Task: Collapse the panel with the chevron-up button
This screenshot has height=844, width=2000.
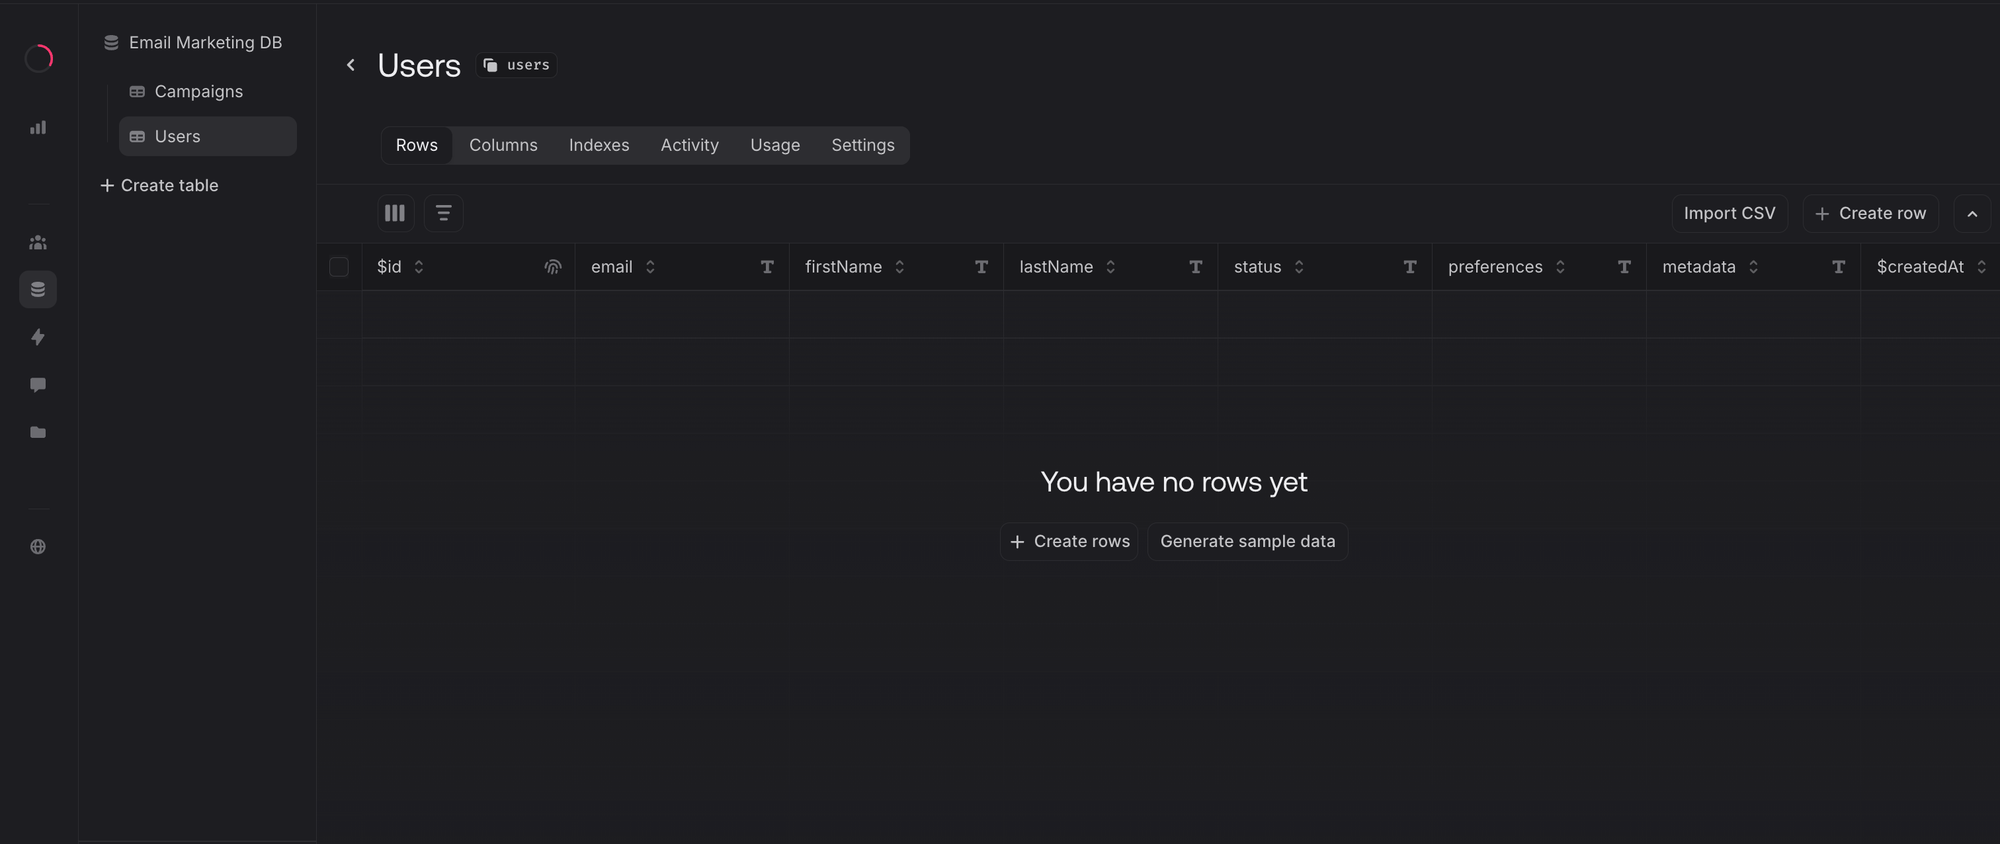Action: pyautogui.click(x=1972, y=214)
